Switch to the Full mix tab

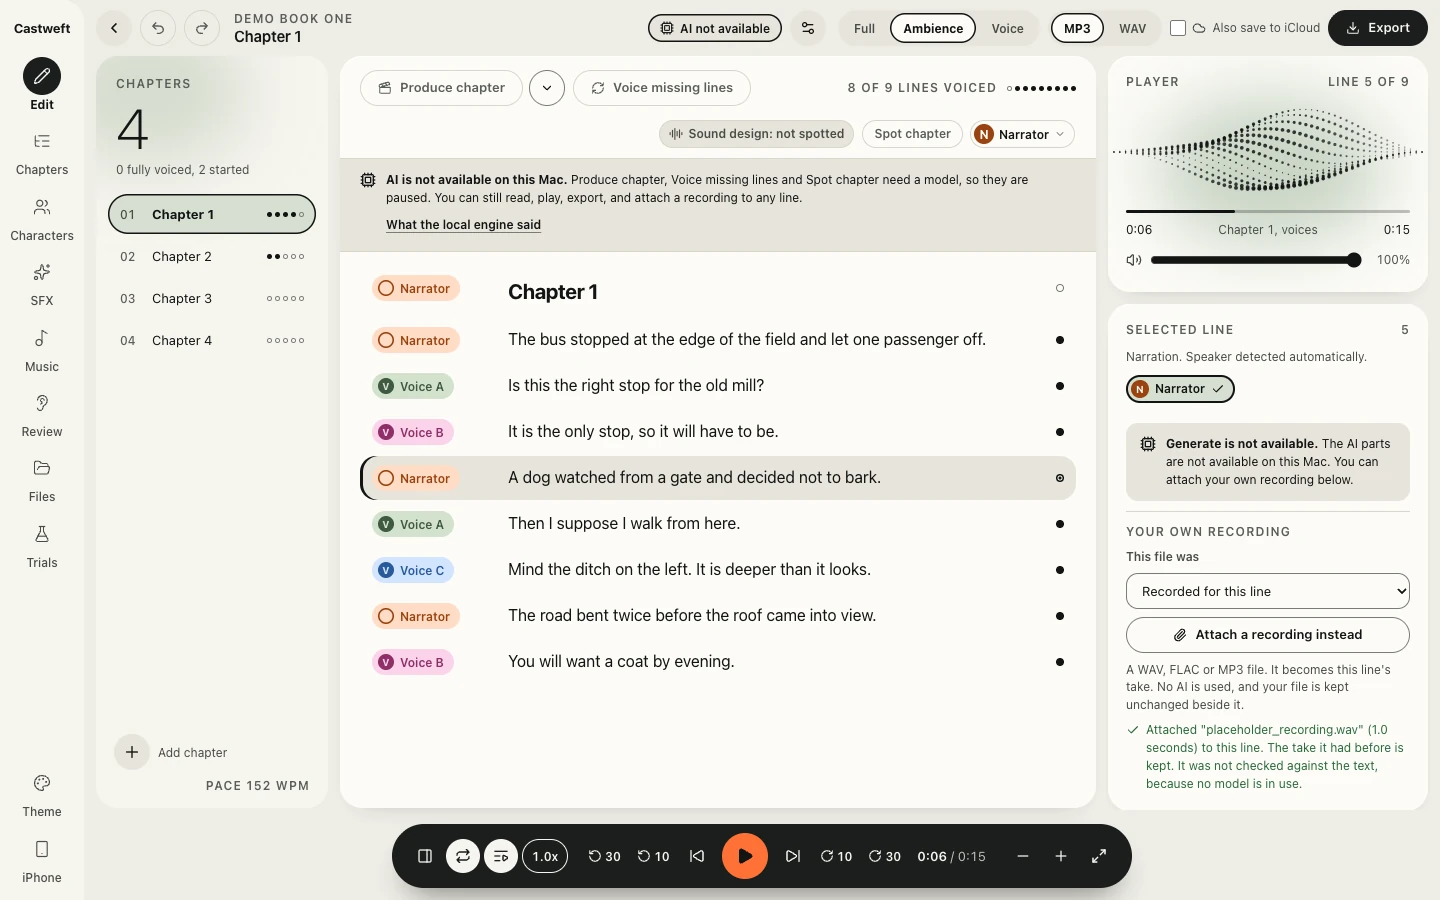coord(864,28)
